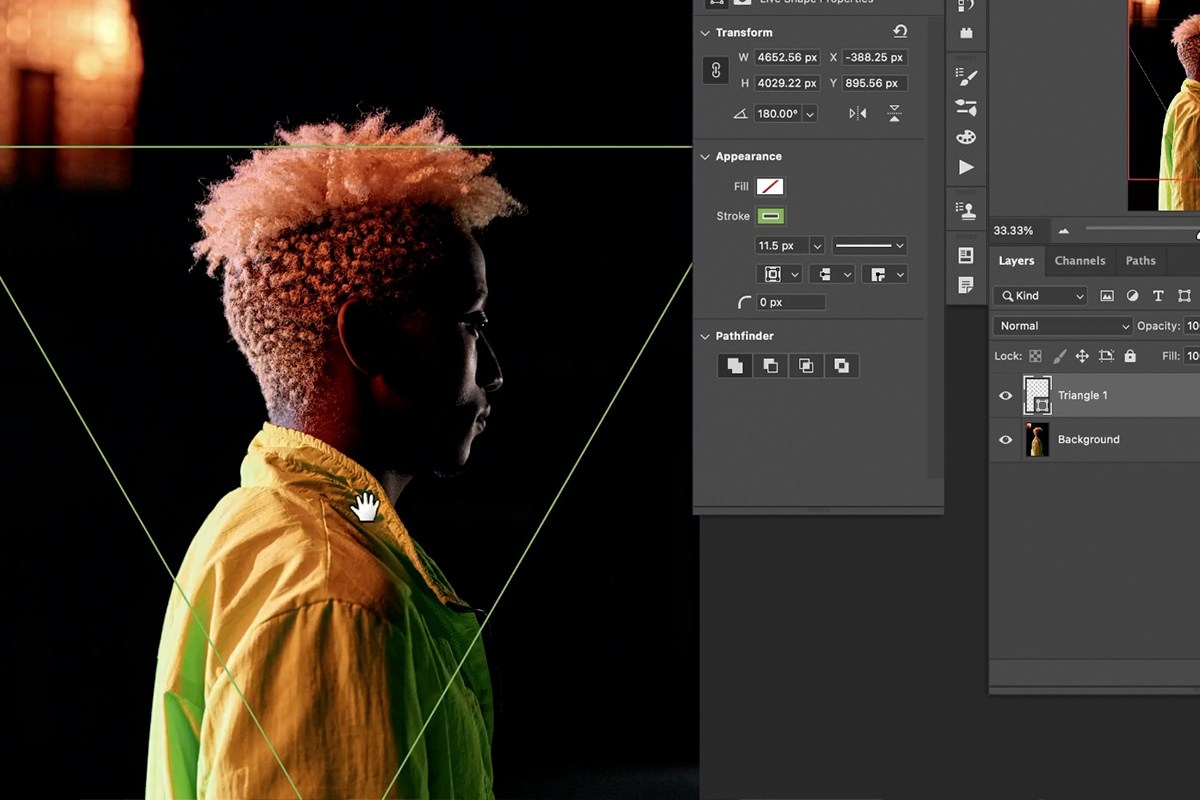Click Pathfinder intersect shape areas button
1200x800 pixels.
click(806, 366)
